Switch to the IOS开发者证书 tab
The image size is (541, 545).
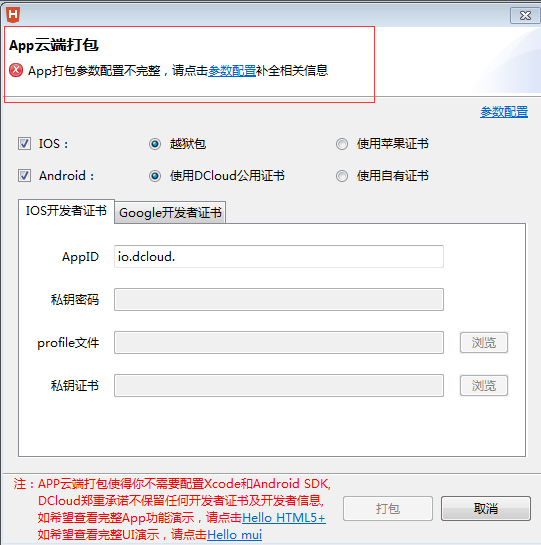coord(66,211)
